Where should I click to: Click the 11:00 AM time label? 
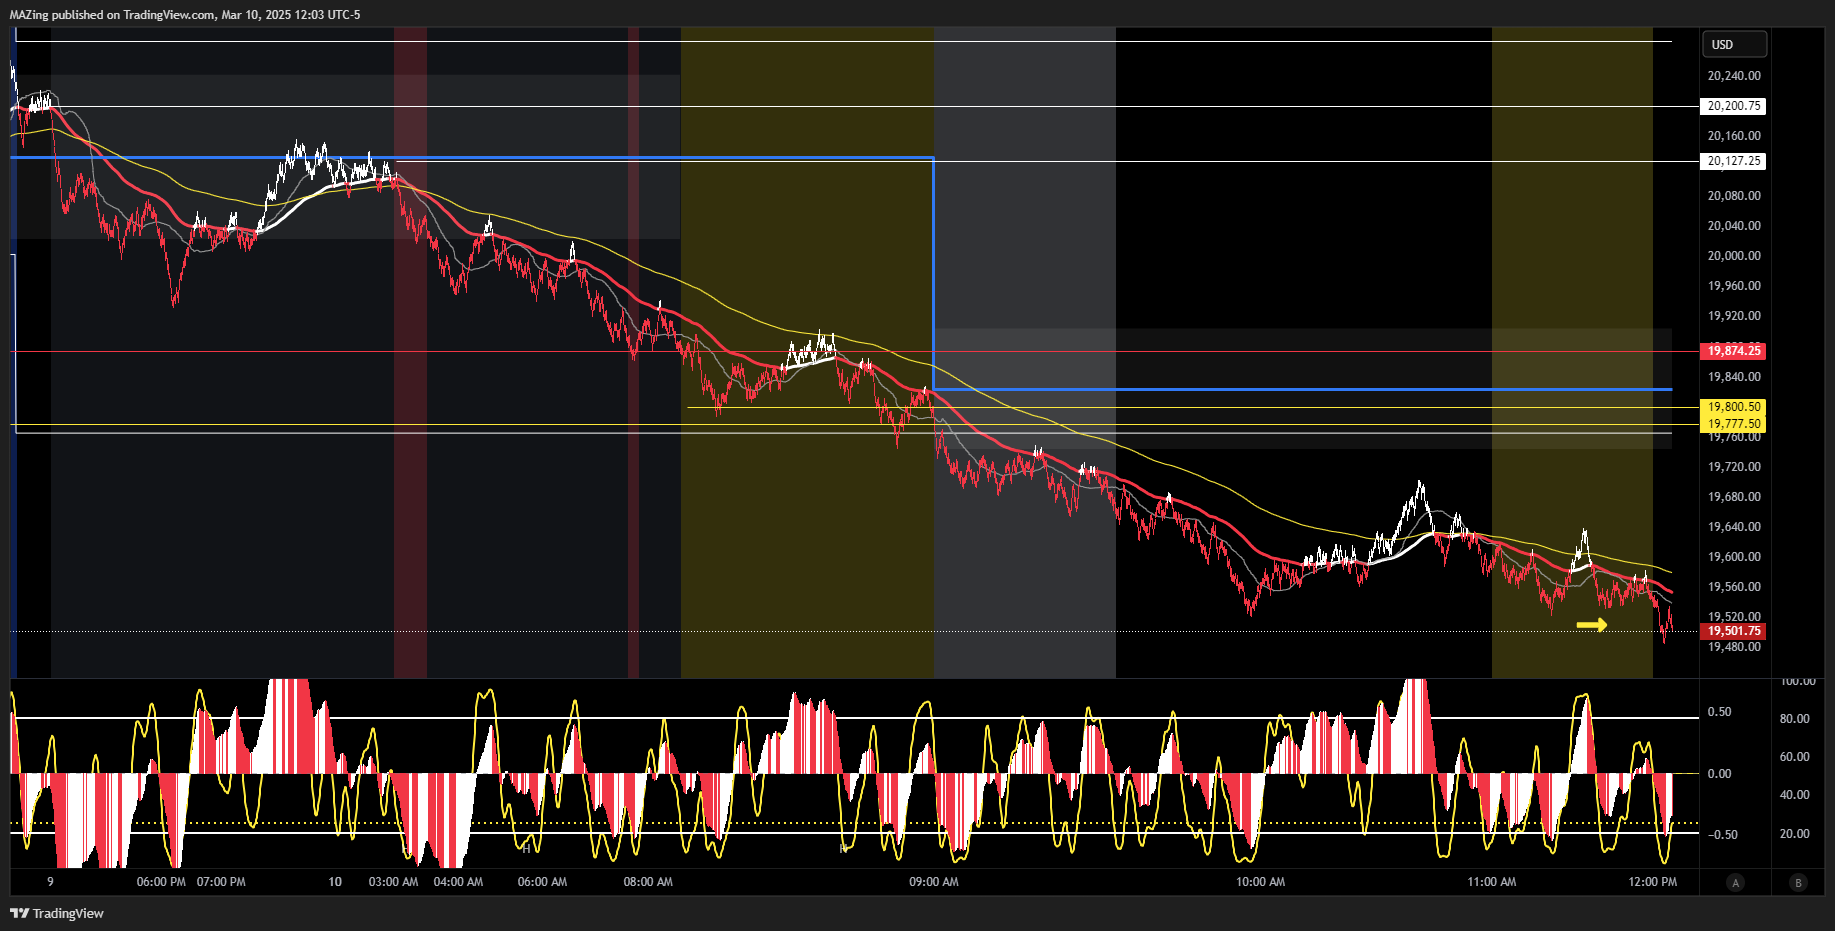pos(1491,882)
